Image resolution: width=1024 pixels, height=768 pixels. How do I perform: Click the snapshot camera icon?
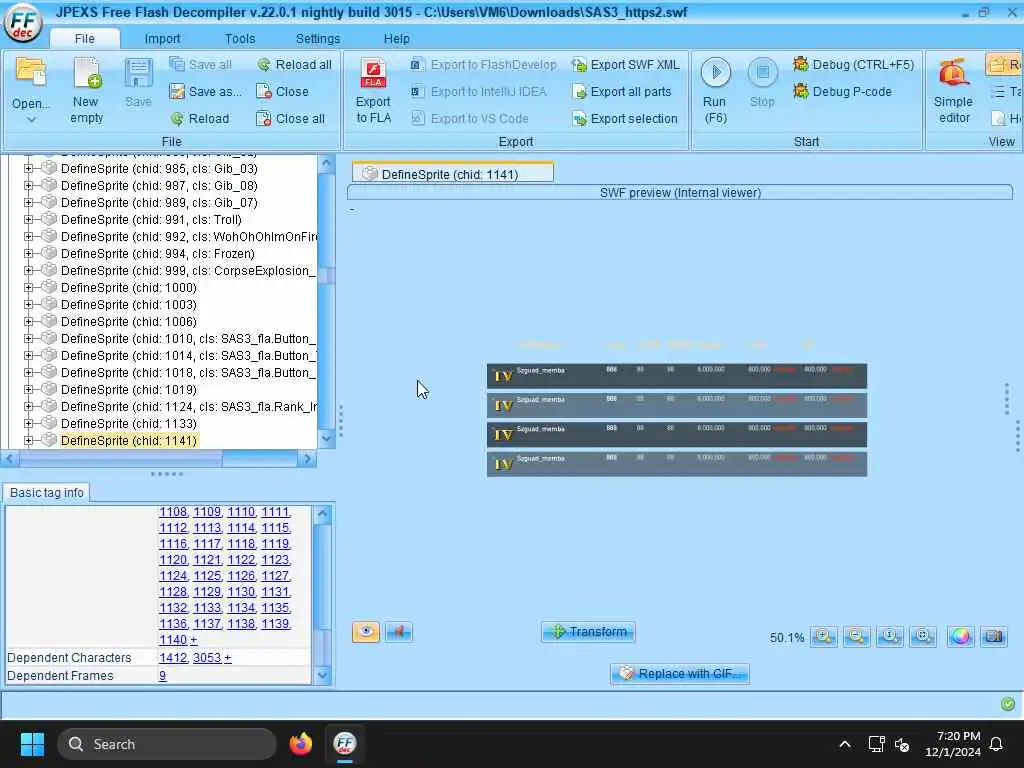[x=993, y=637]
